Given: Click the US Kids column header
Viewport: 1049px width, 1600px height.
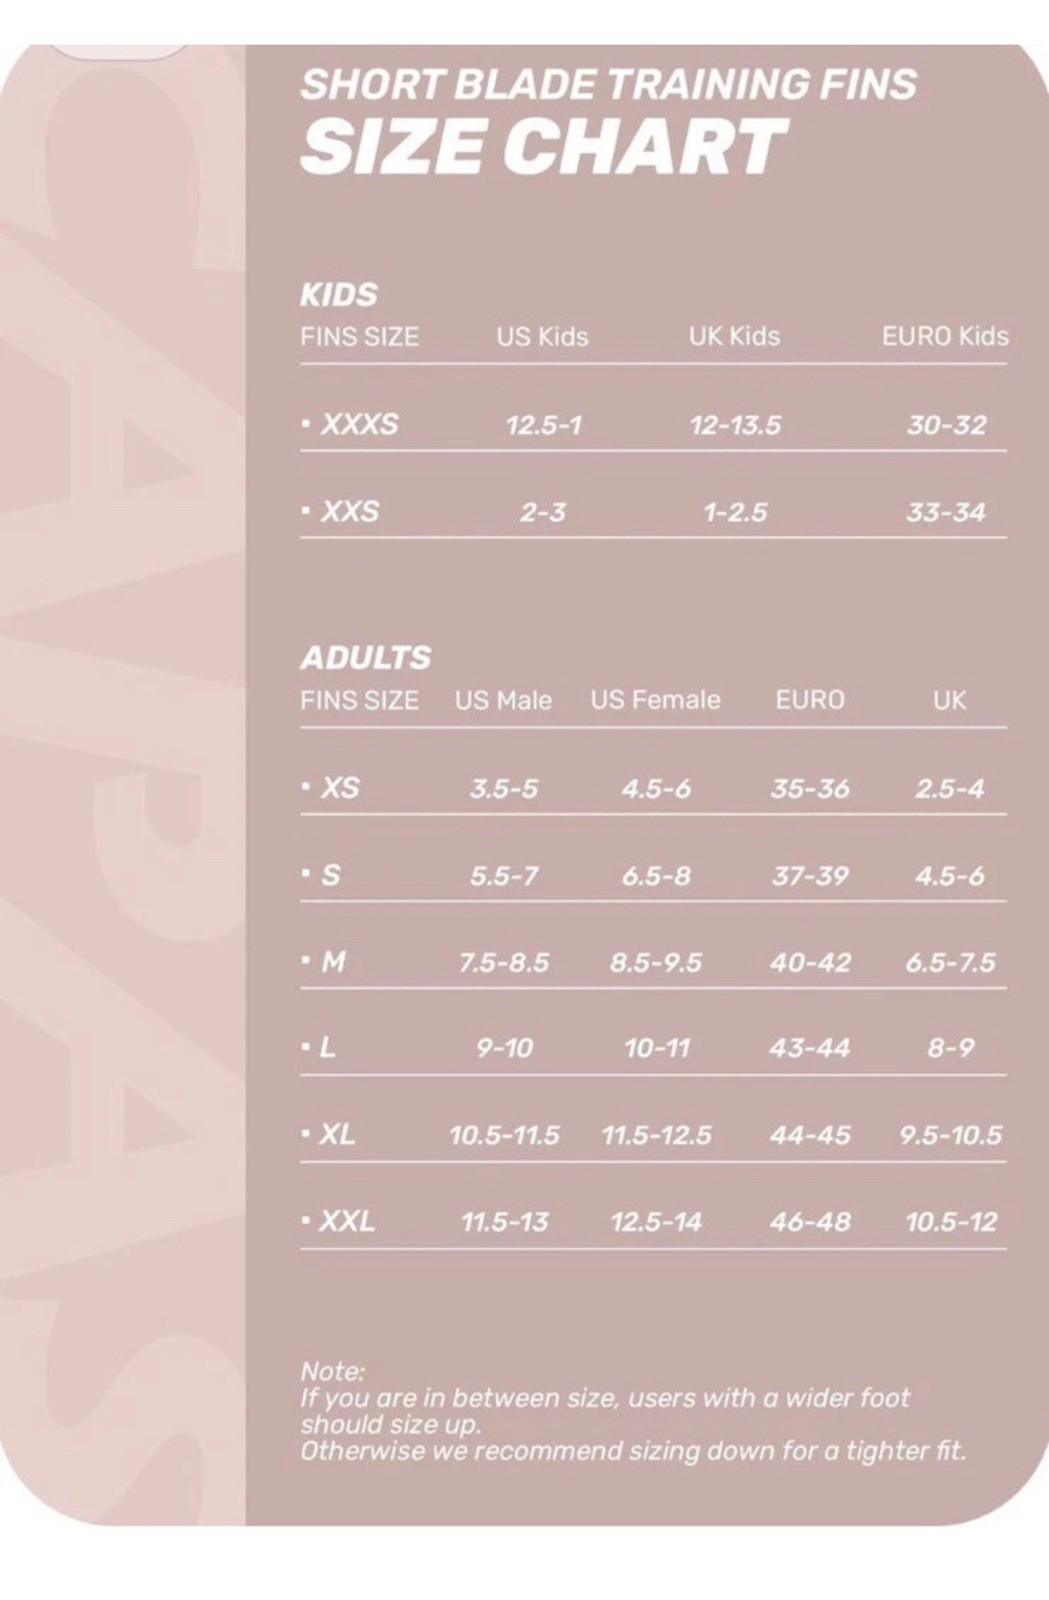Looking at the screenshot, I should click(x=542, y=336).
